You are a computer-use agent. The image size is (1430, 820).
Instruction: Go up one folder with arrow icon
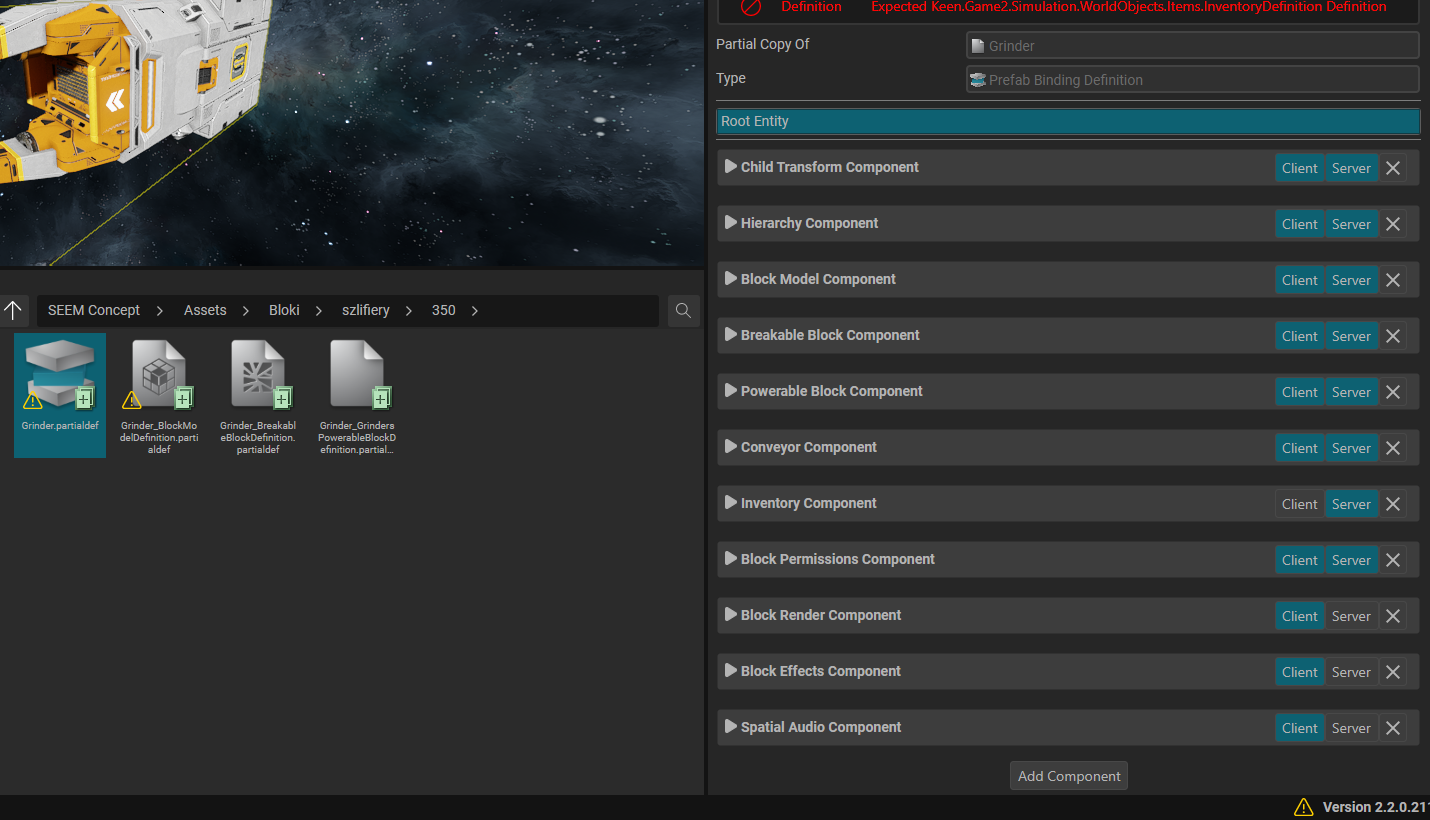[x=13, y=311]
